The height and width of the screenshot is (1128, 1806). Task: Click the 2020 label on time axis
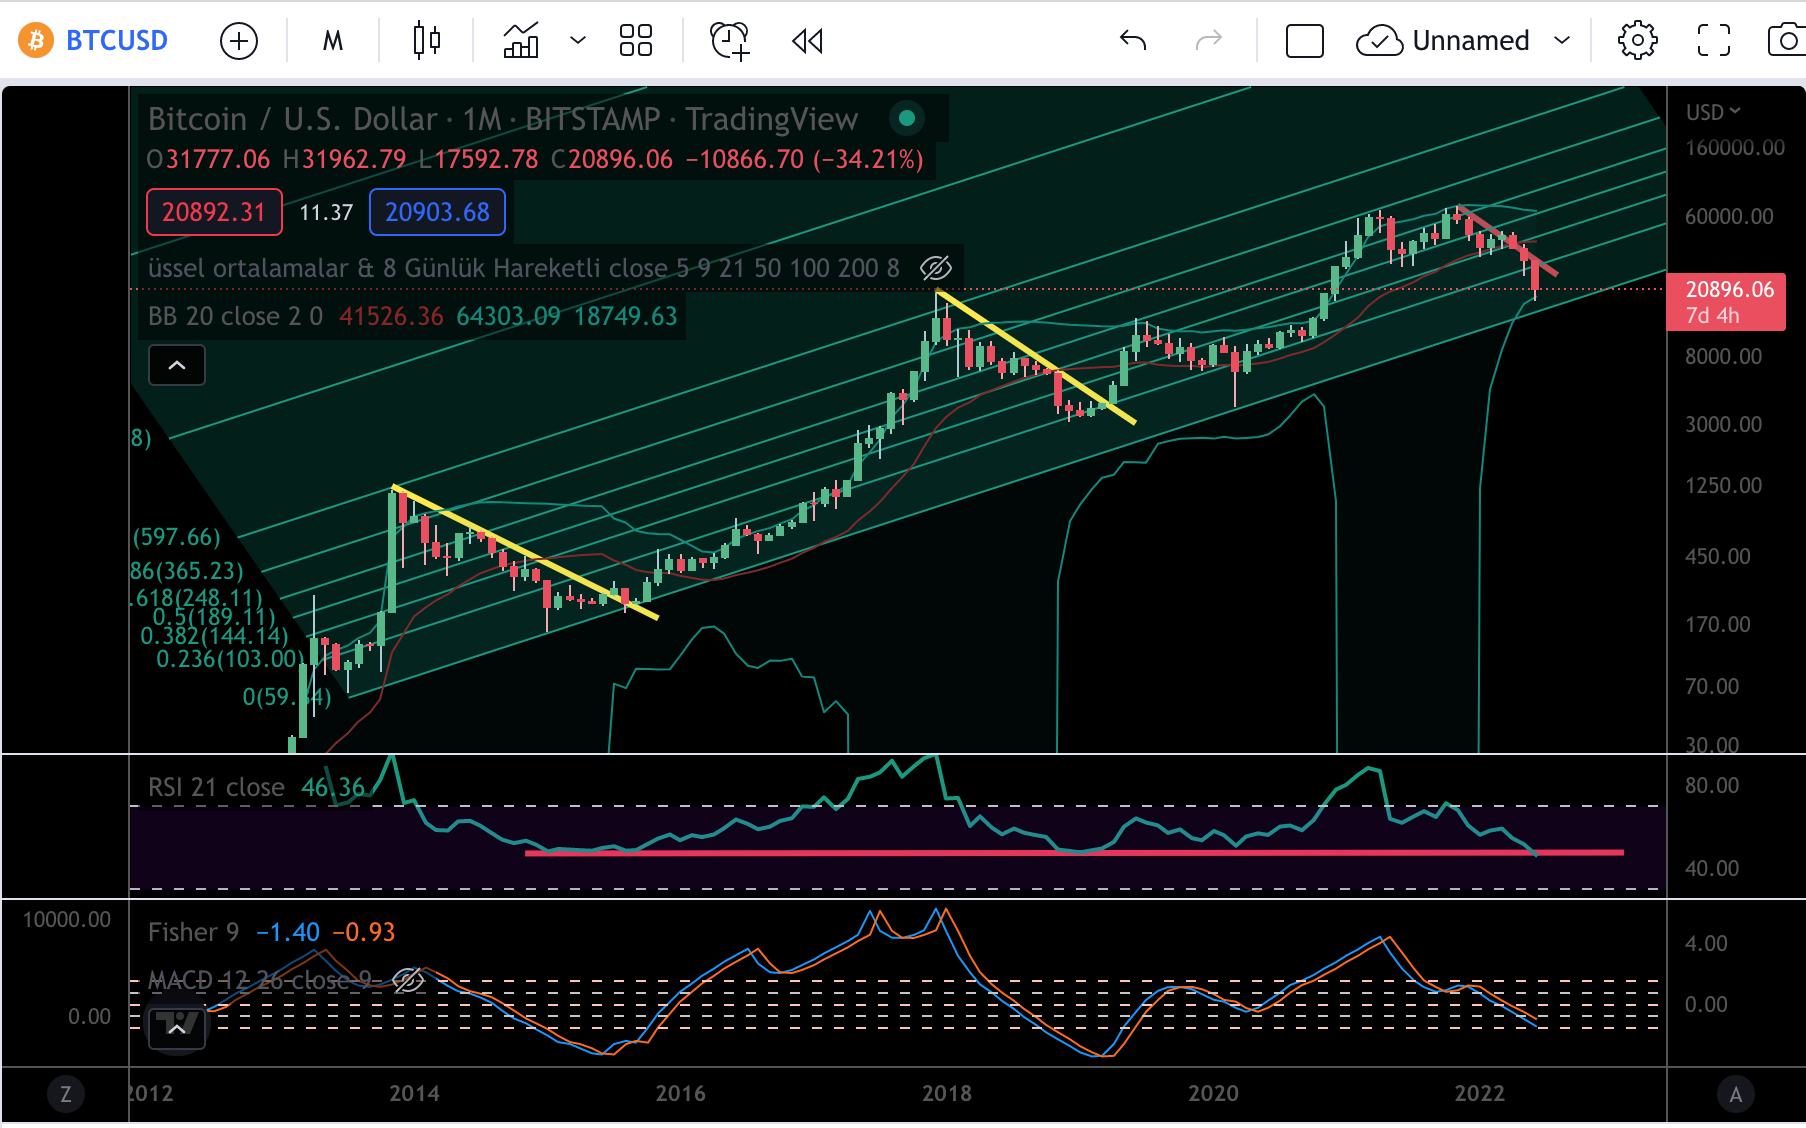[1213, 1093]
